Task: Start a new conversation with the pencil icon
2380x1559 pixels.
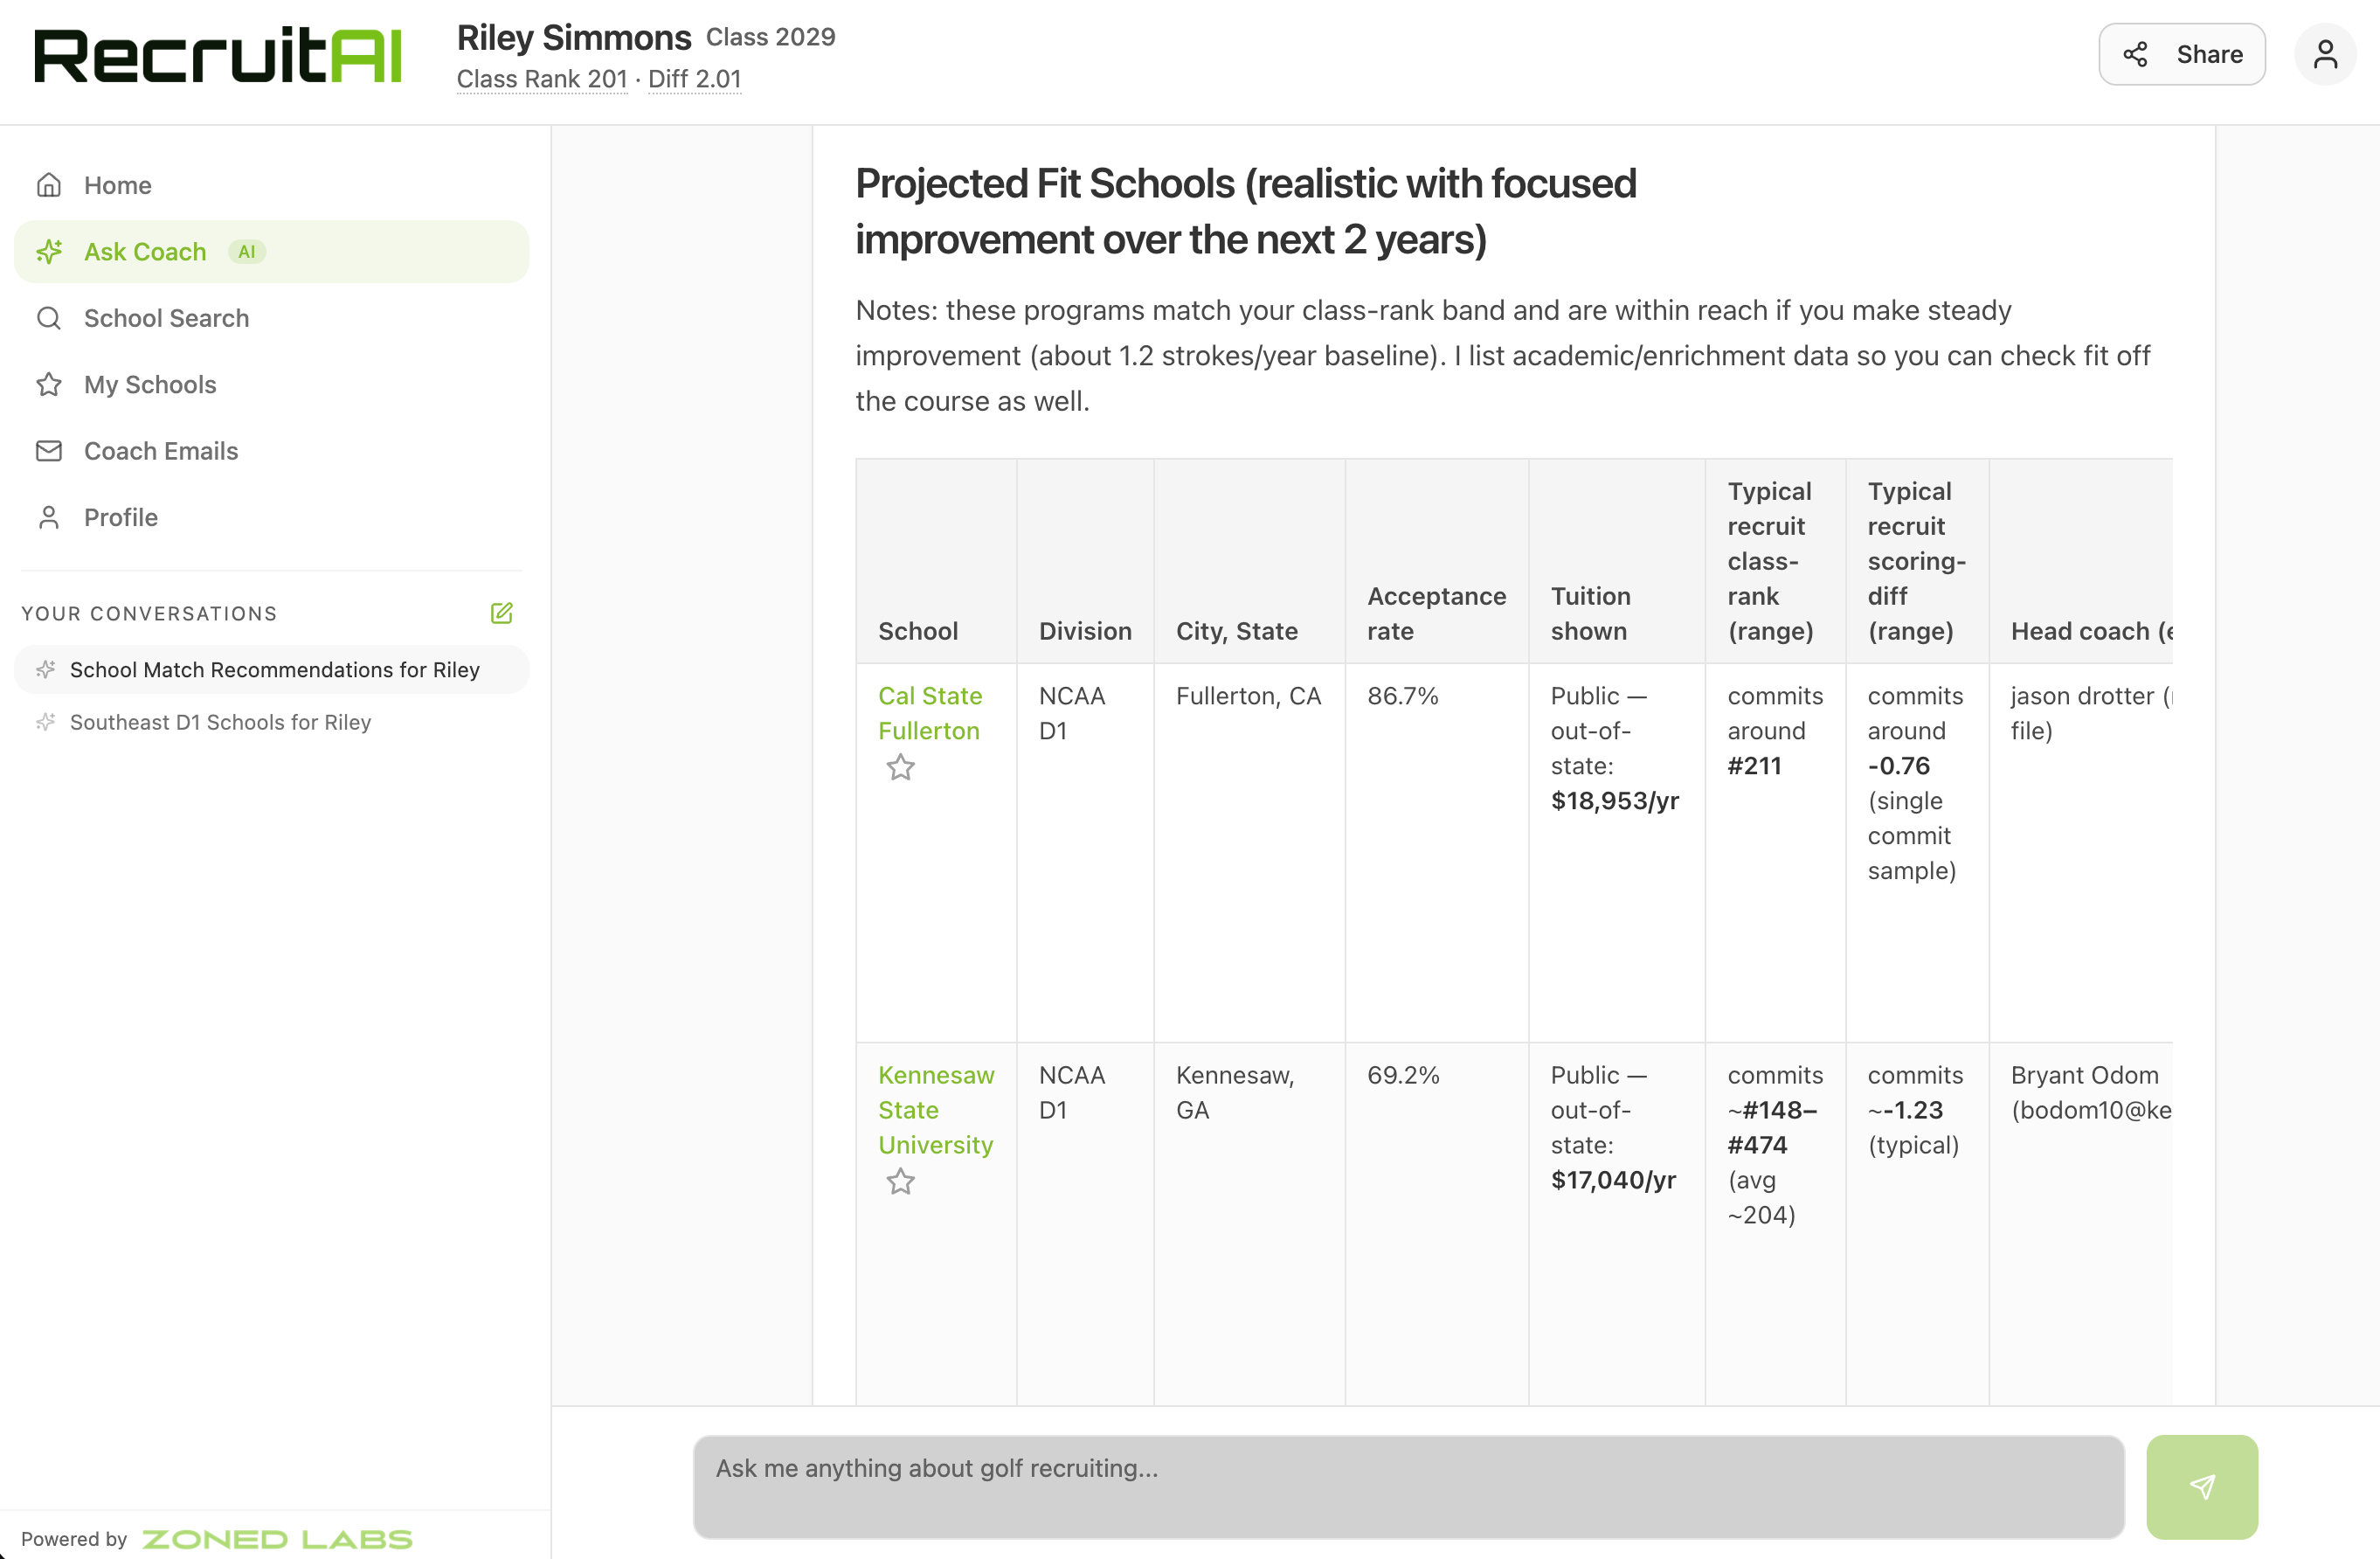Action: click(x=501, y=613)
